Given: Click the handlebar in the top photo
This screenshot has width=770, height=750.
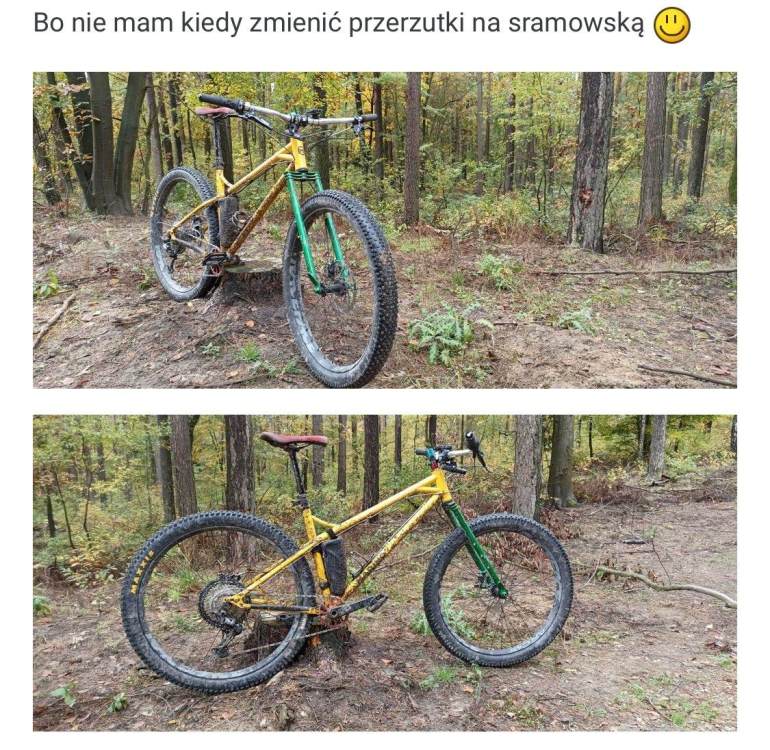Looking at the screenshot, I should tap(287, 113).
